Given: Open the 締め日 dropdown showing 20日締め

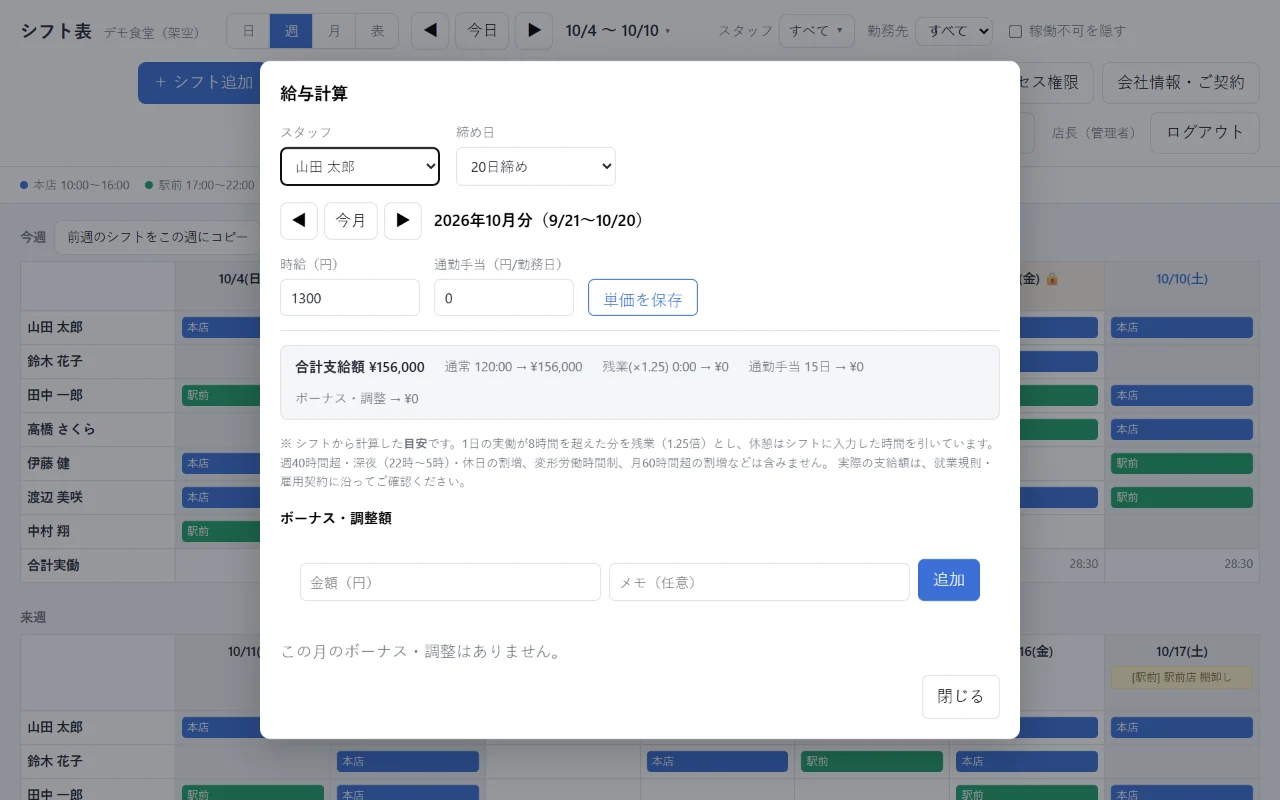Looking at the screenshot, I should [536, 166].
